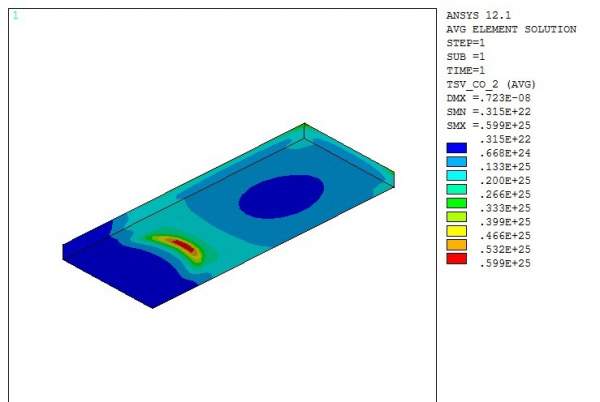Screen dimensions: 600x402
Task: Click the yellow legend swatch
Action: coord(457,231)
